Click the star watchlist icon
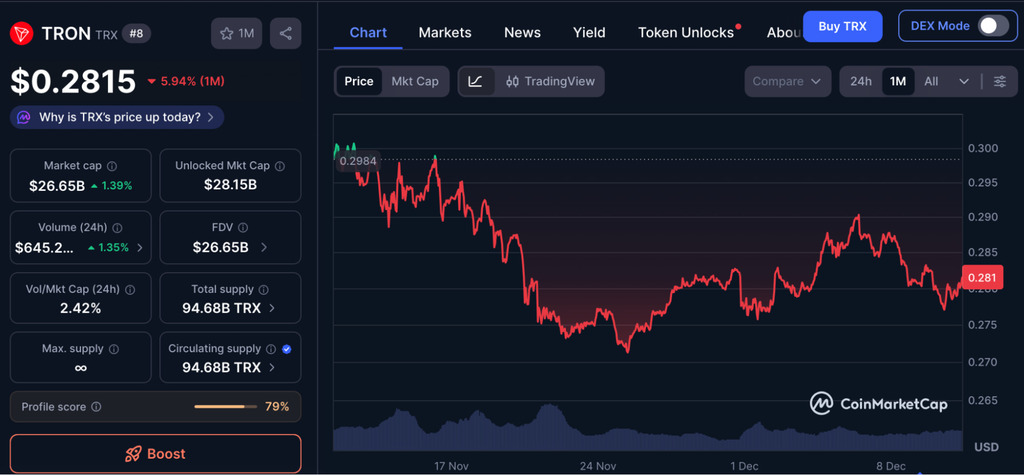1024x475 pixels. [x=227, y=34]
